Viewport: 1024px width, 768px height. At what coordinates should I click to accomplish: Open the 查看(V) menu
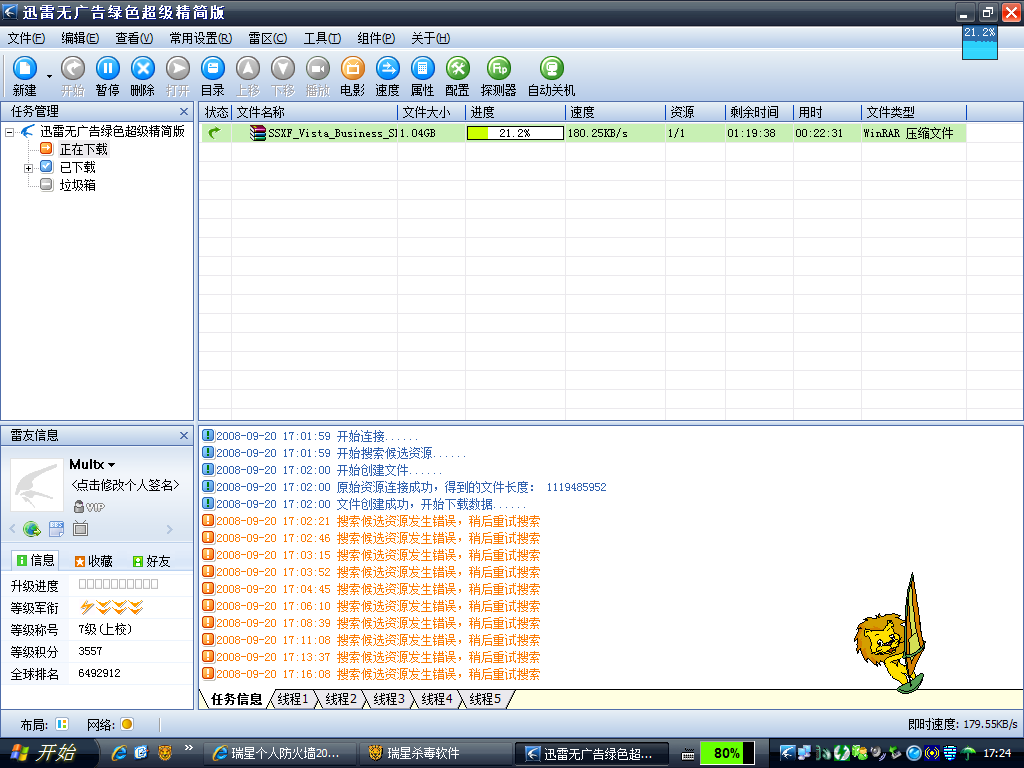[x=134, y=39]
